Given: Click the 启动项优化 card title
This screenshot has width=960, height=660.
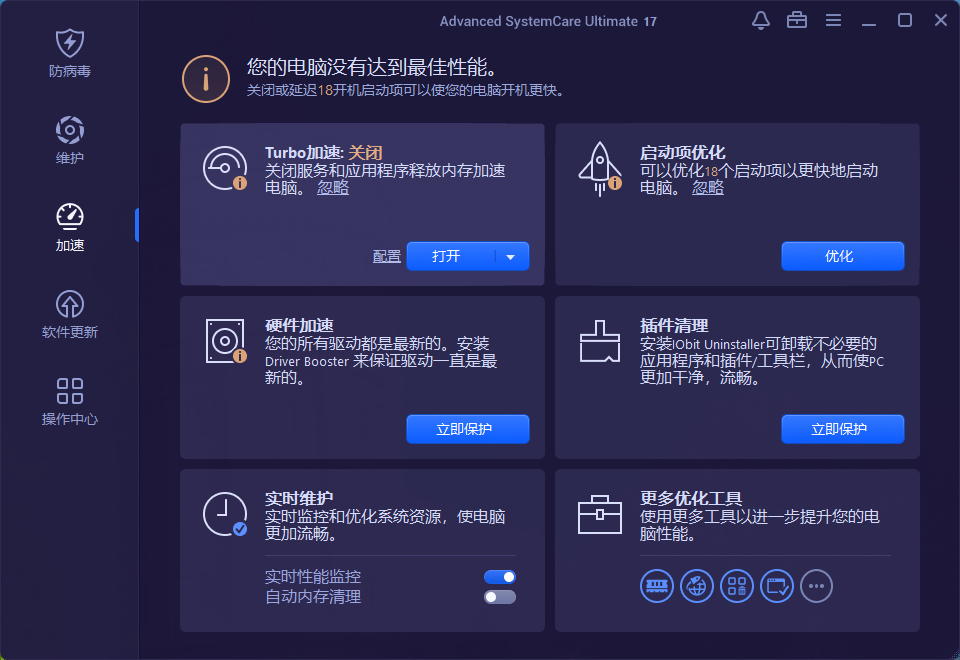Looking at the screenshot, I should tap(682, 152).
